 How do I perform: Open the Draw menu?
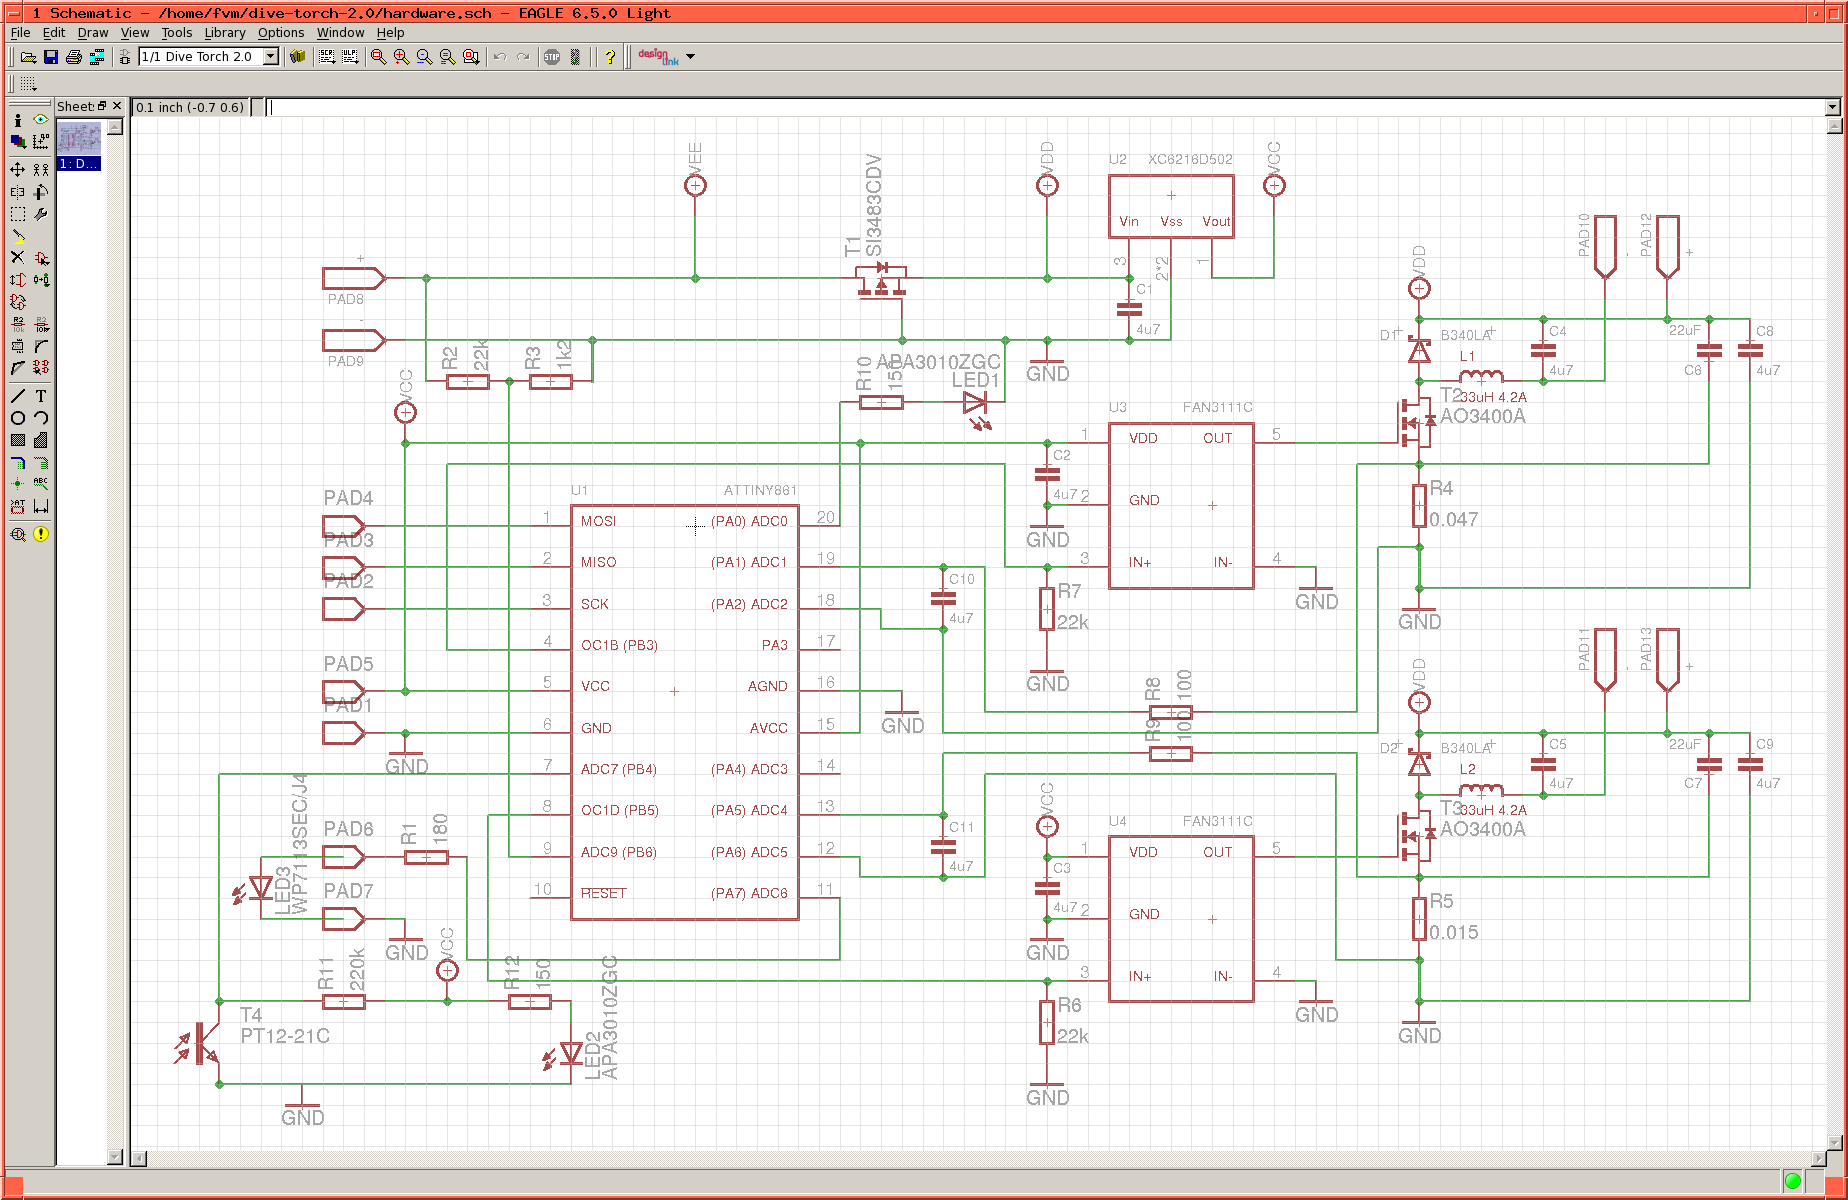tap(93, 32)
